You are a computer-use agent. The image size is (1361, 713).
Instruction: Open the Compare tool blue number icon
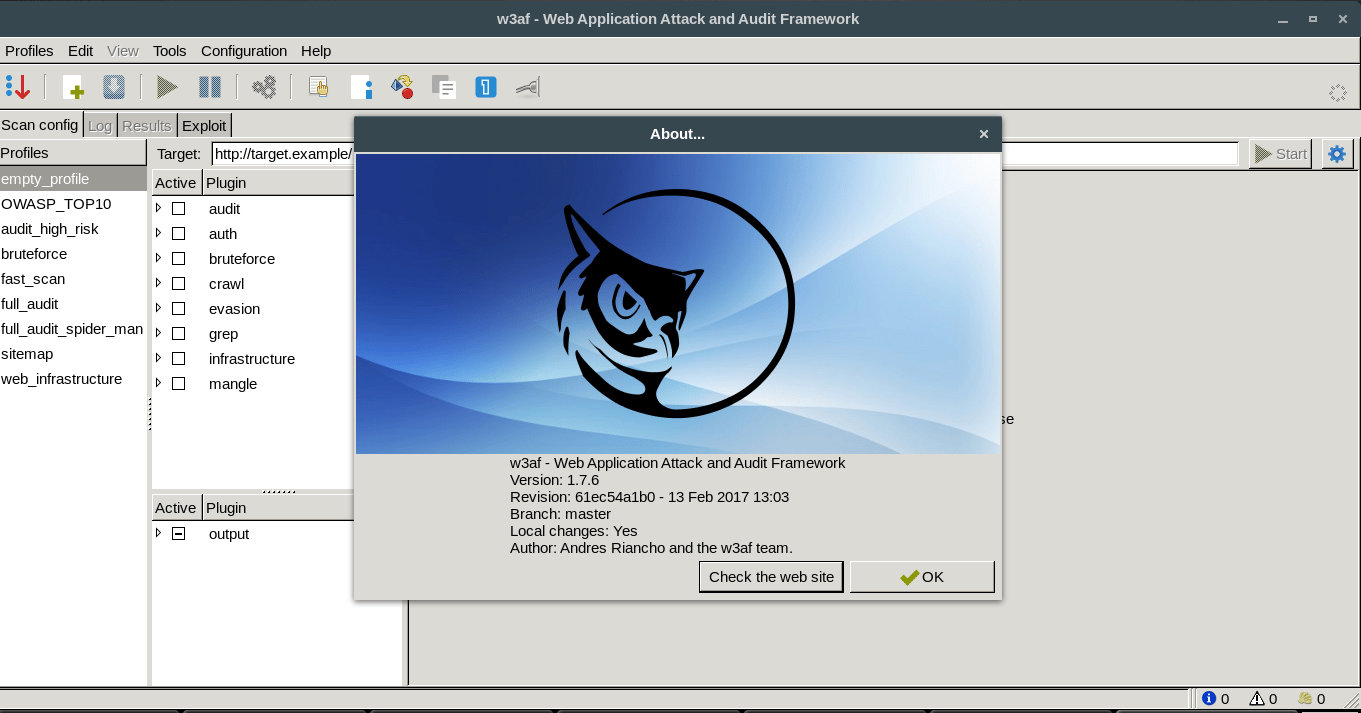[x=486, y=88]
